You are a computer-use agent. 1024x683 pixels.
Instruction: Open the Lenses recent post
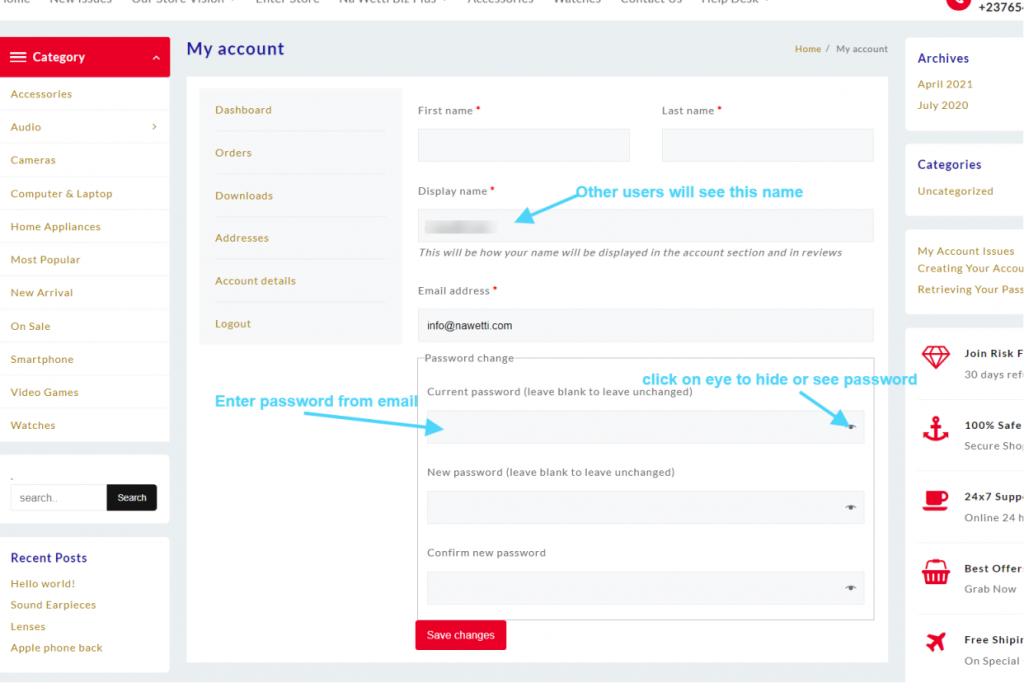coord(28,626)
